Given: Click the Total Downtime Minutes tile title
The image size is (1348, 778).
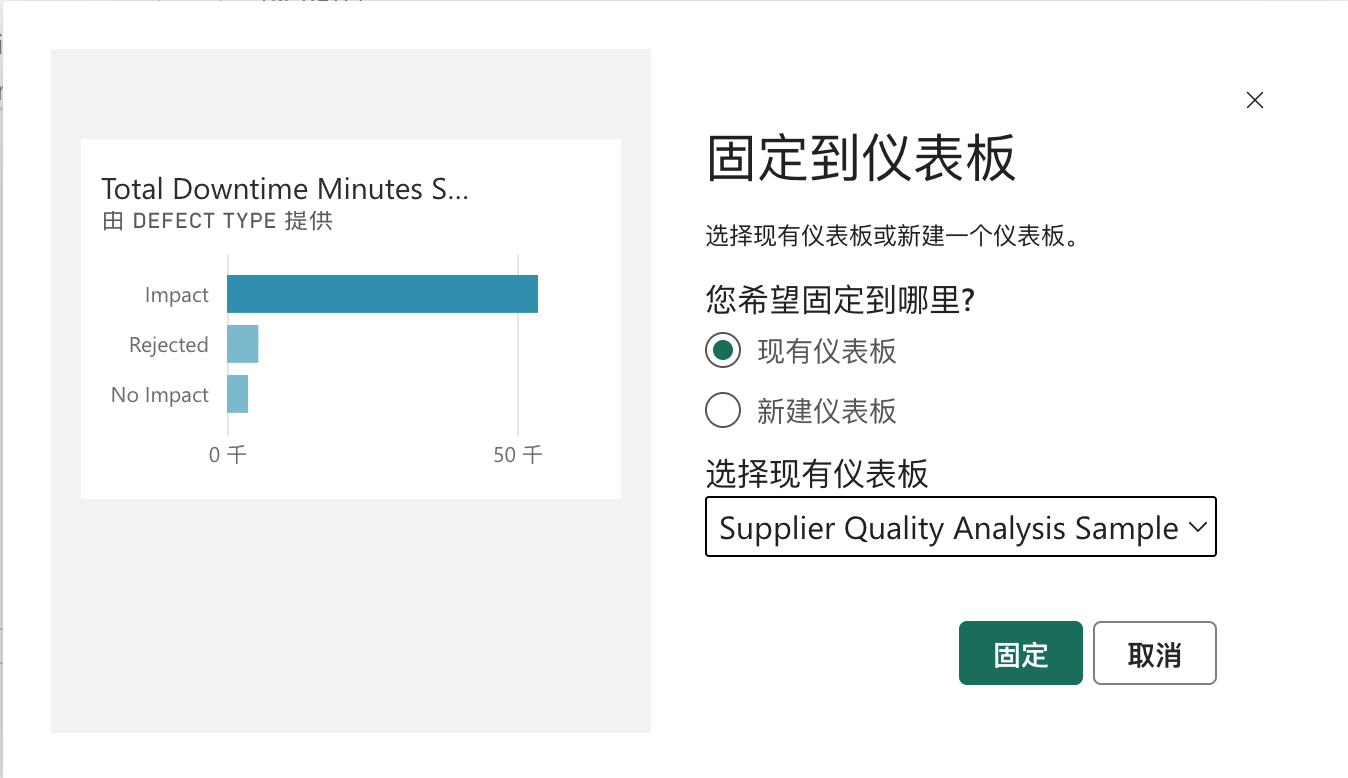Looking at the screenshot, I should pos(285,189).
